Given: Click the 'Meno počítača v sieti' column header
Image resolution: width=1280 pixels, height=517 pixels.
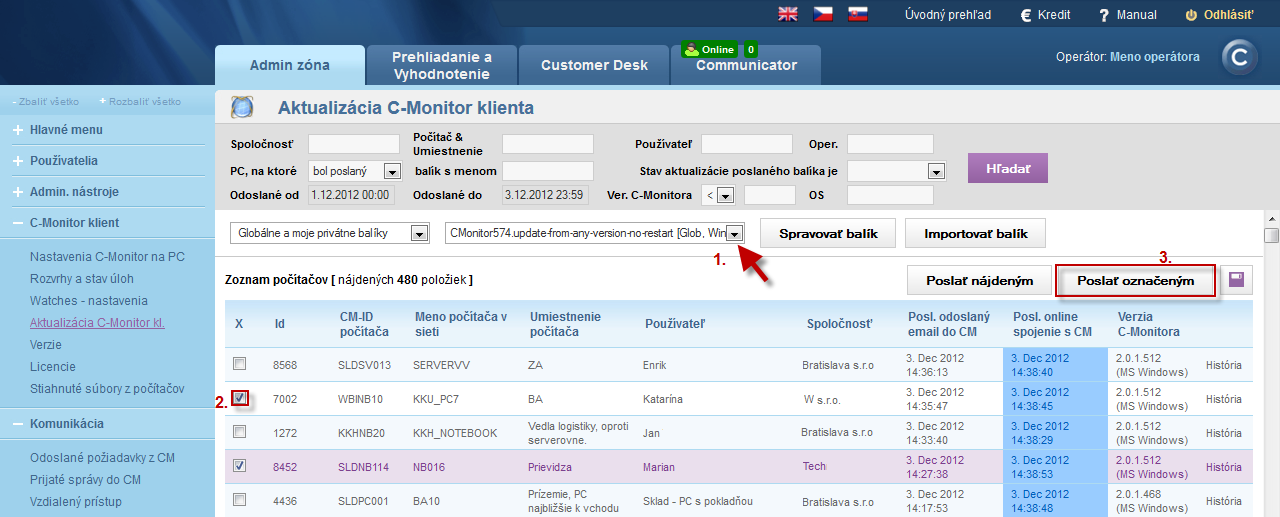Looking at the screenshot, I should (461, 323).
